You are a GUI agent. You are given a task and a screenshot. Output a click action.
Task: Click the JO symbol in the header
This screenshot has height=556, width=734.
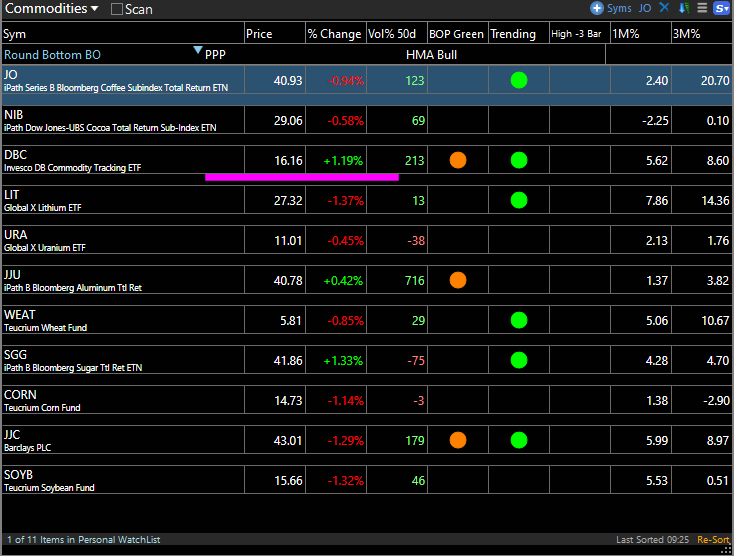[x=645, y=8]
